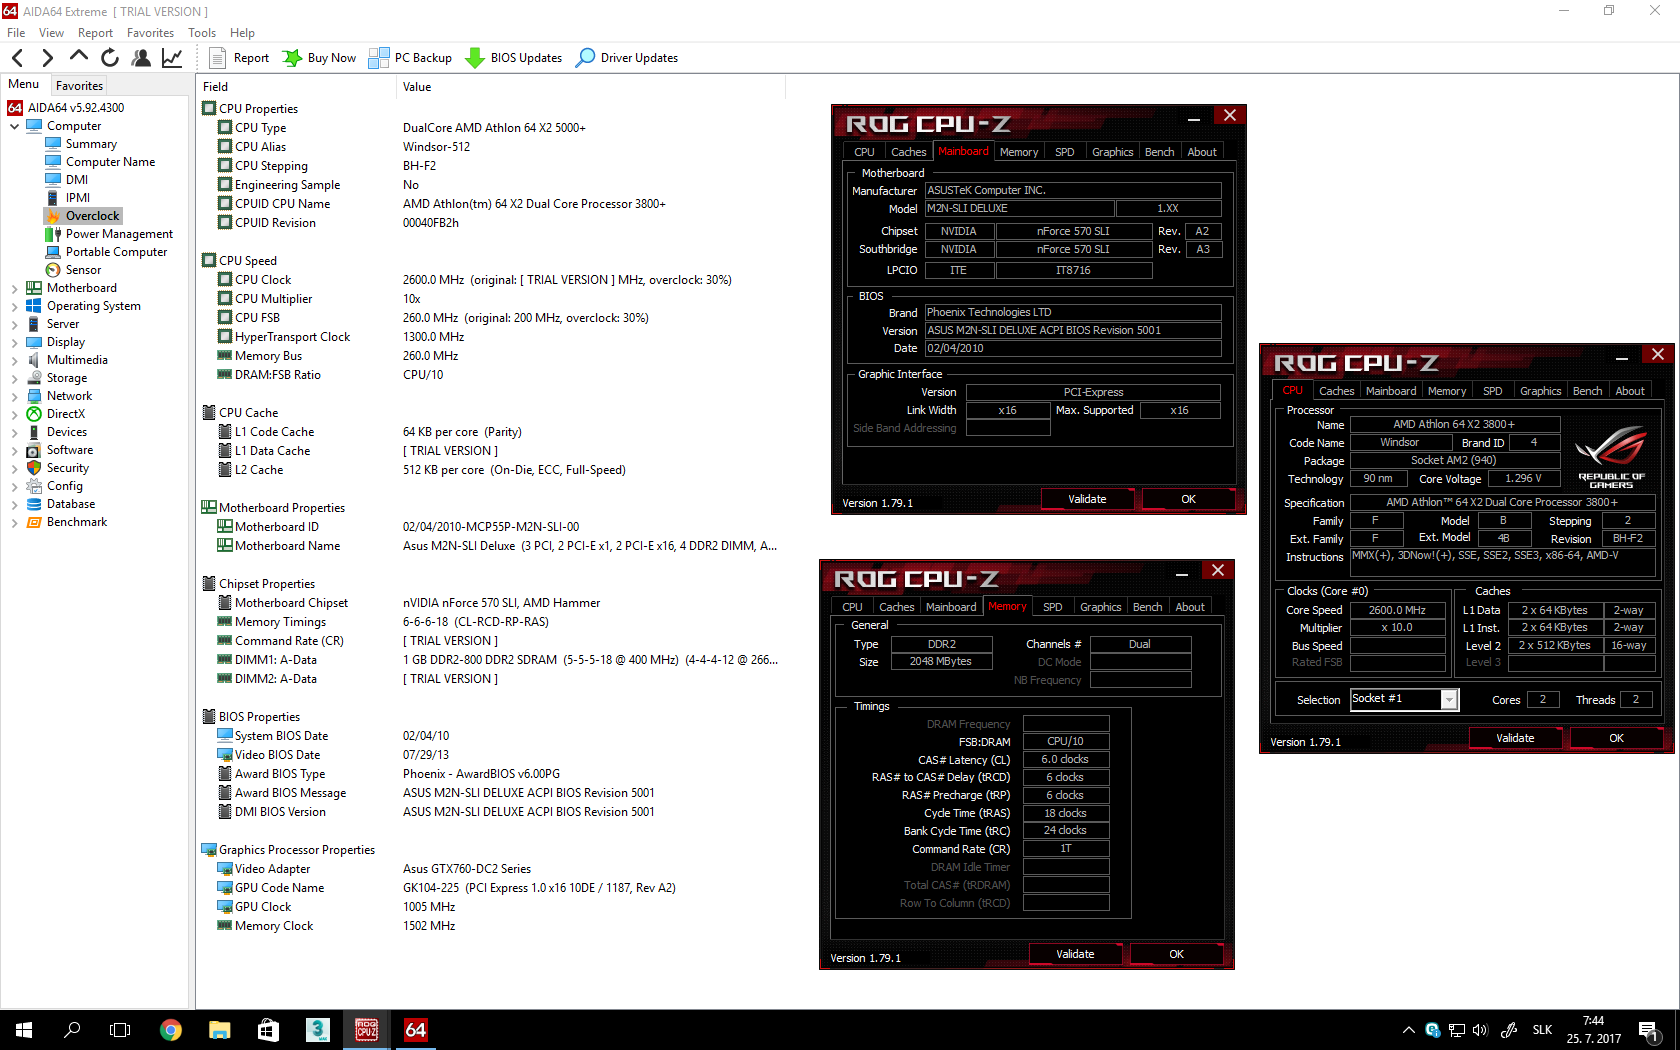Click the Up-level arrow icon
Viewport: 1680px width, 1050px height.
[79, 57]
